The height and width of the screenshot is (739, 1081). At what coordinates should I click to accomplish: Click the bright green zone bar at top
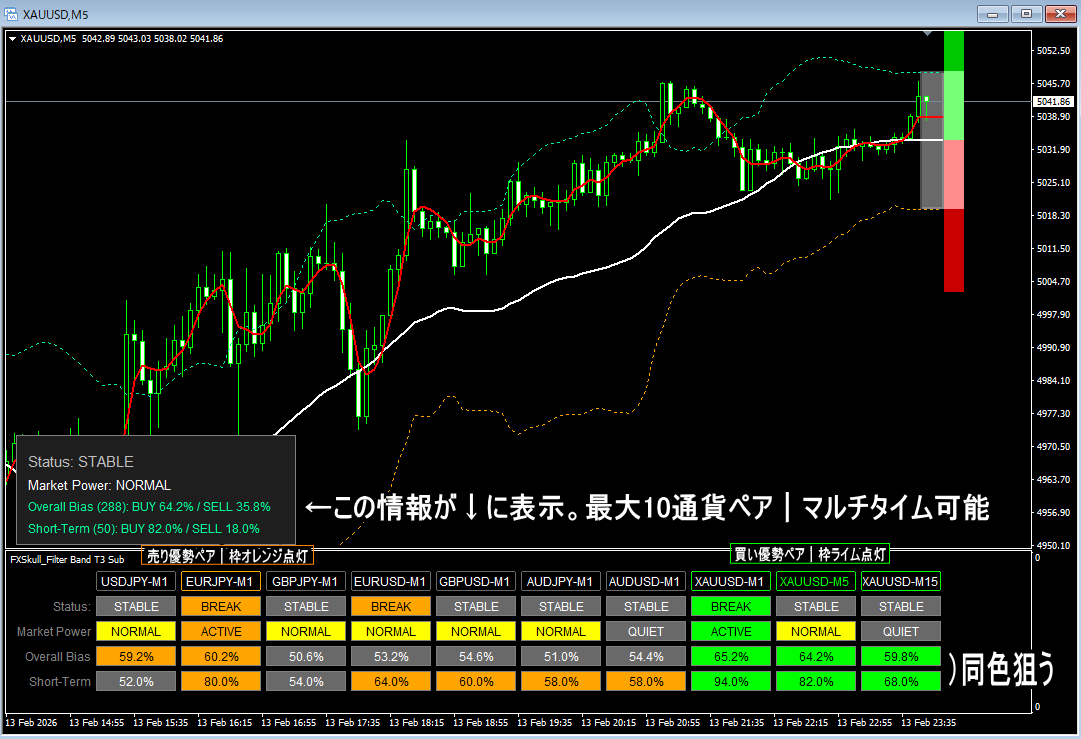953,50
